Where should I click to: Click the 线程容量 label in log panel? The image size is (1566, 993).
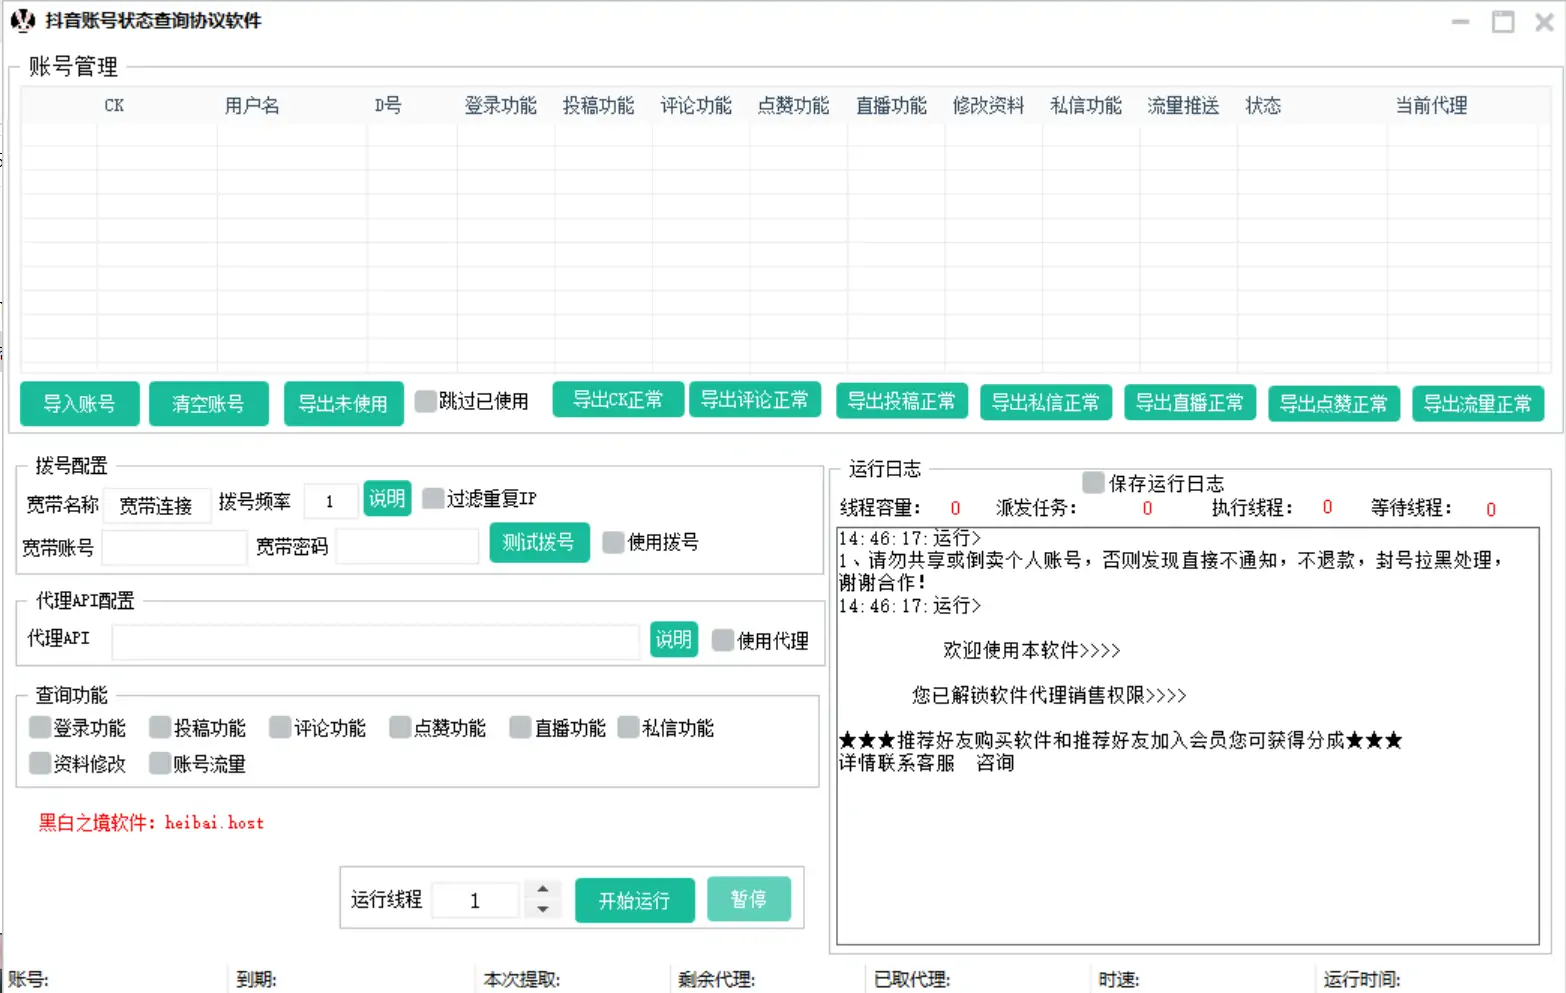880,508
